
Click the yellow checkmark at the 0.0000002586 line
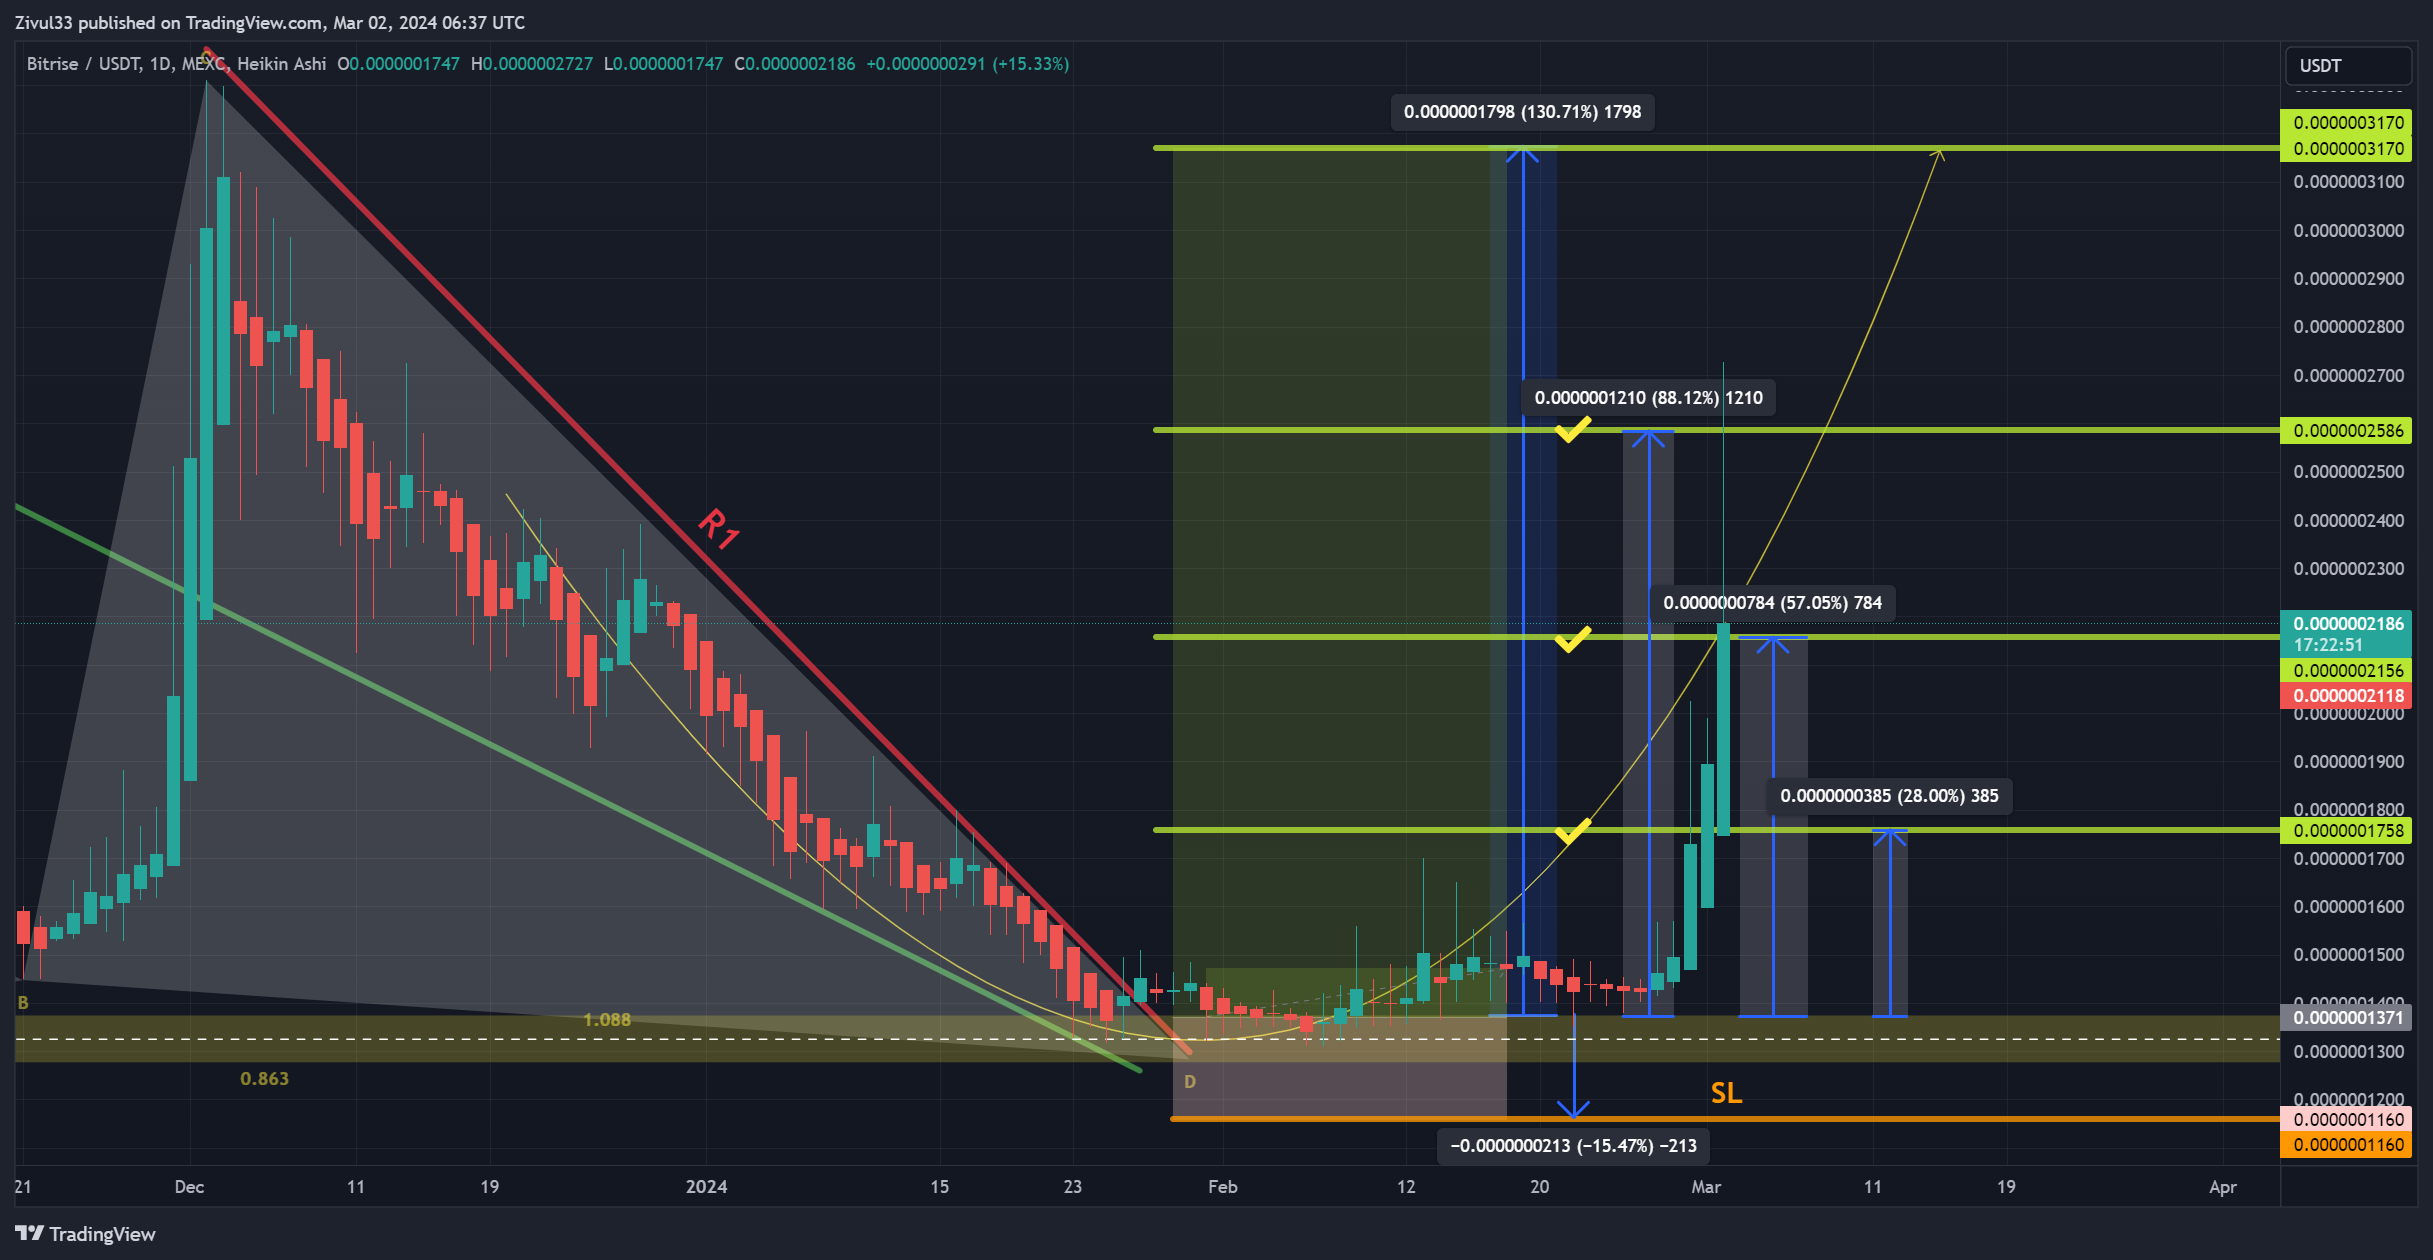[1572, 430]
